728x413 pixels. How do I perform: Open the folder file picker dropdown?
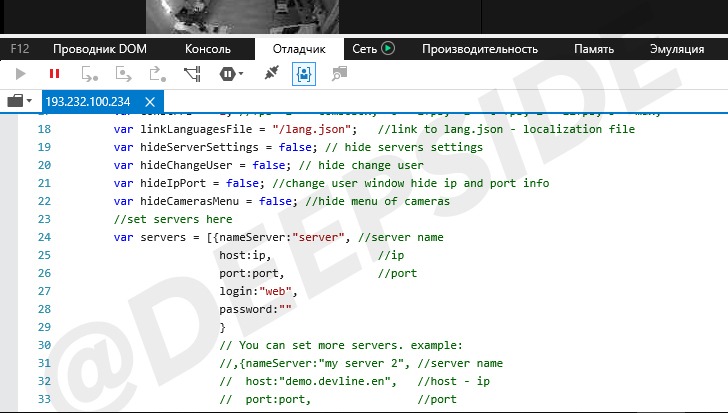20,102
